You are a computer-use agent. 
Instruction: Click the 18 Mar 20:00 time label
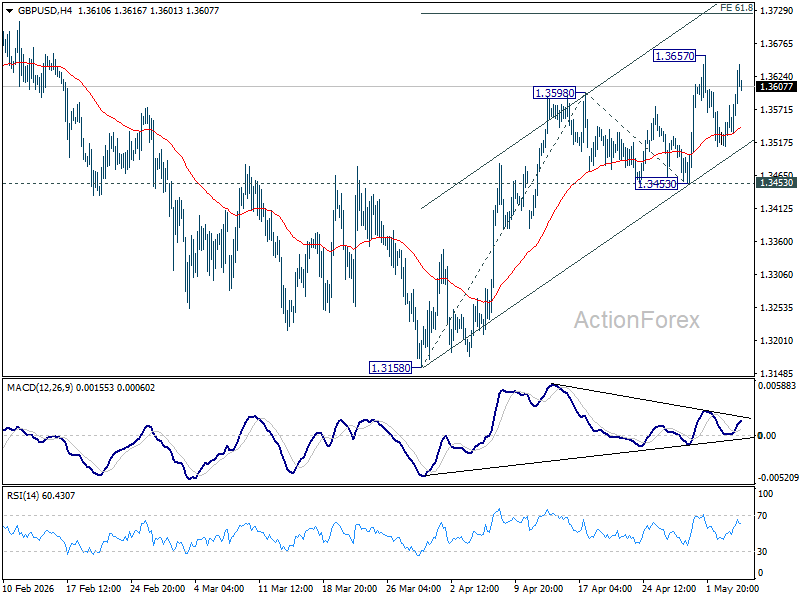tap(349, 589)
